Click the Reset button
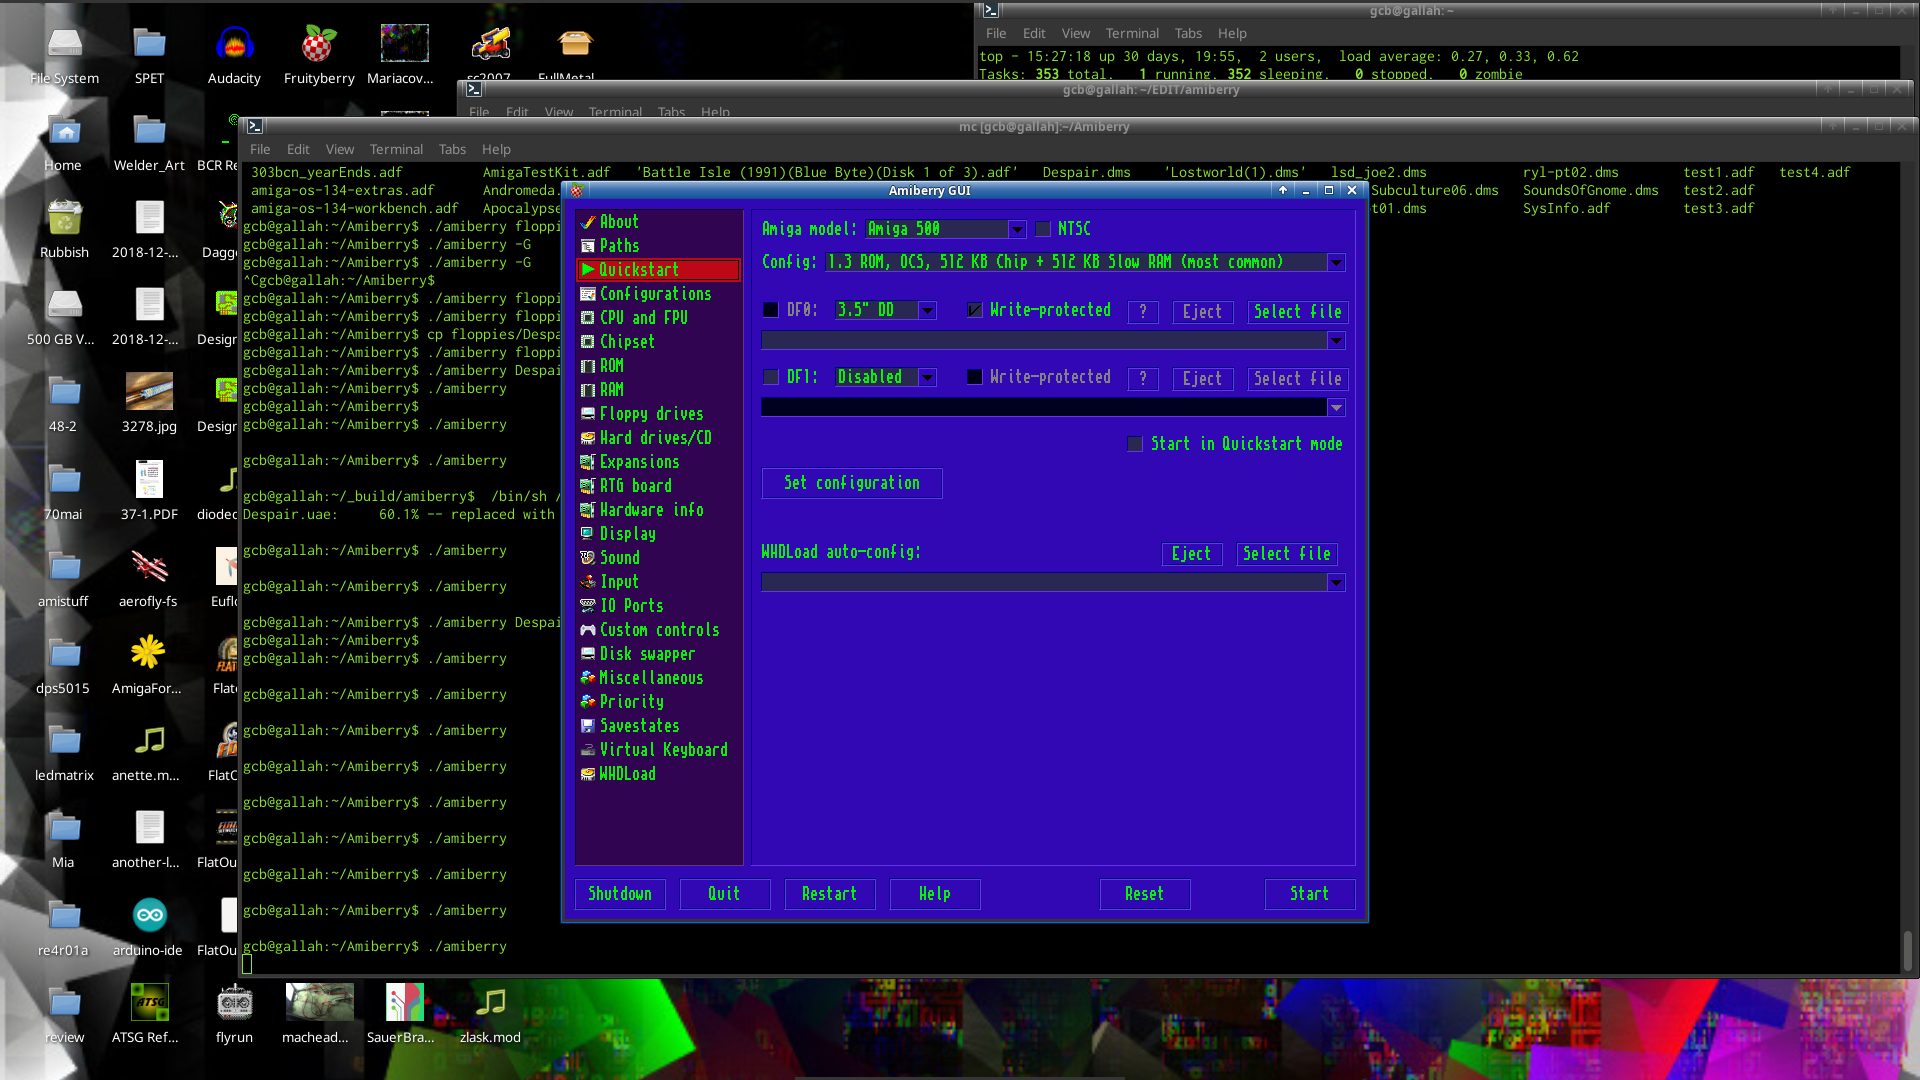The image size is (1920, 1080). tap(1145, 894)
